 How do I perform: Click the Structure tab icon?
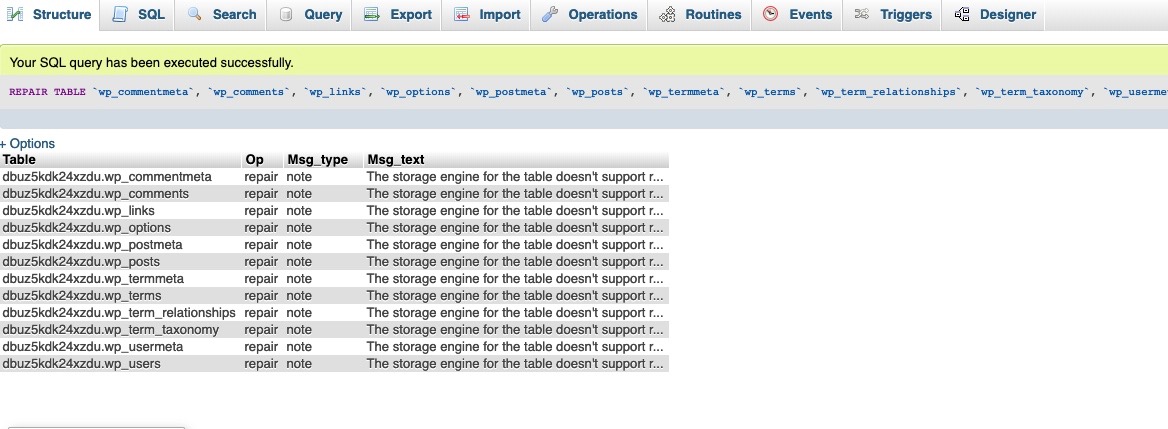tap(16, 14)
